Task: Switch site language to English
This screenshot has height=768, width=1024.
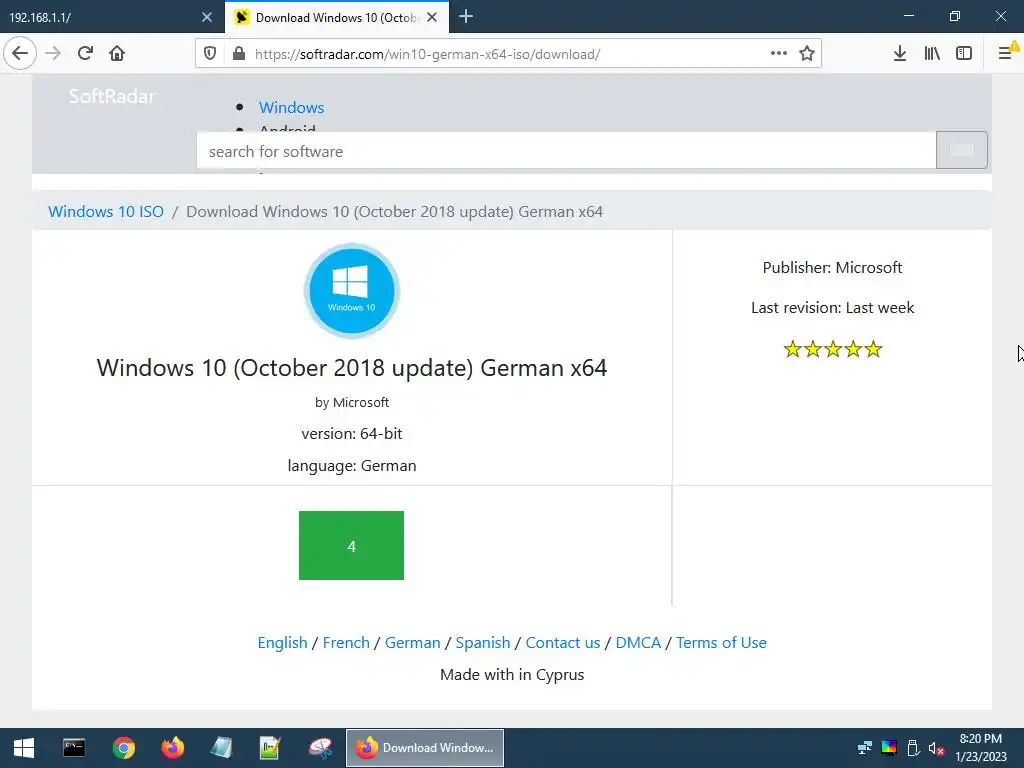Action: 282,643
